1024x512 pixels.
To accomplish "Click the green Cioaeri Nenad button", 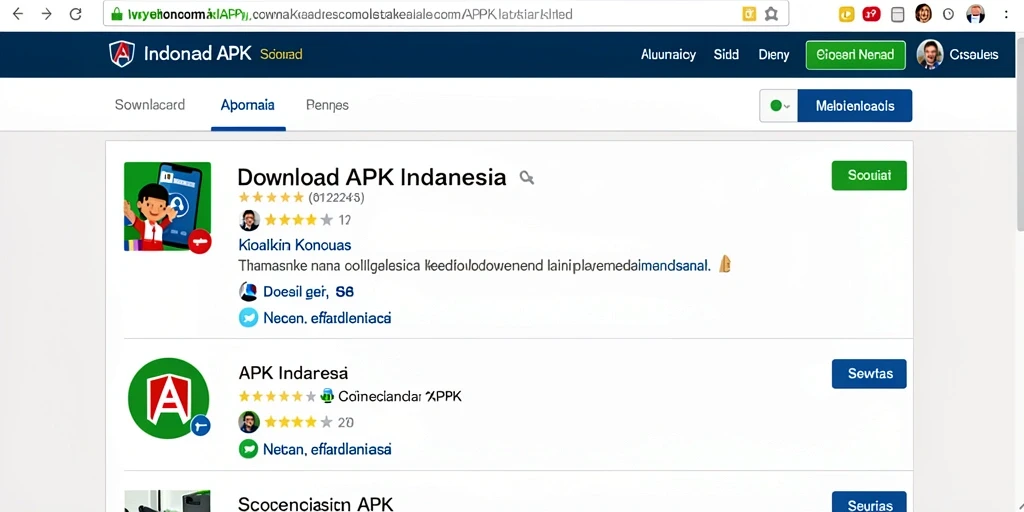I will [x=856, y=55].
